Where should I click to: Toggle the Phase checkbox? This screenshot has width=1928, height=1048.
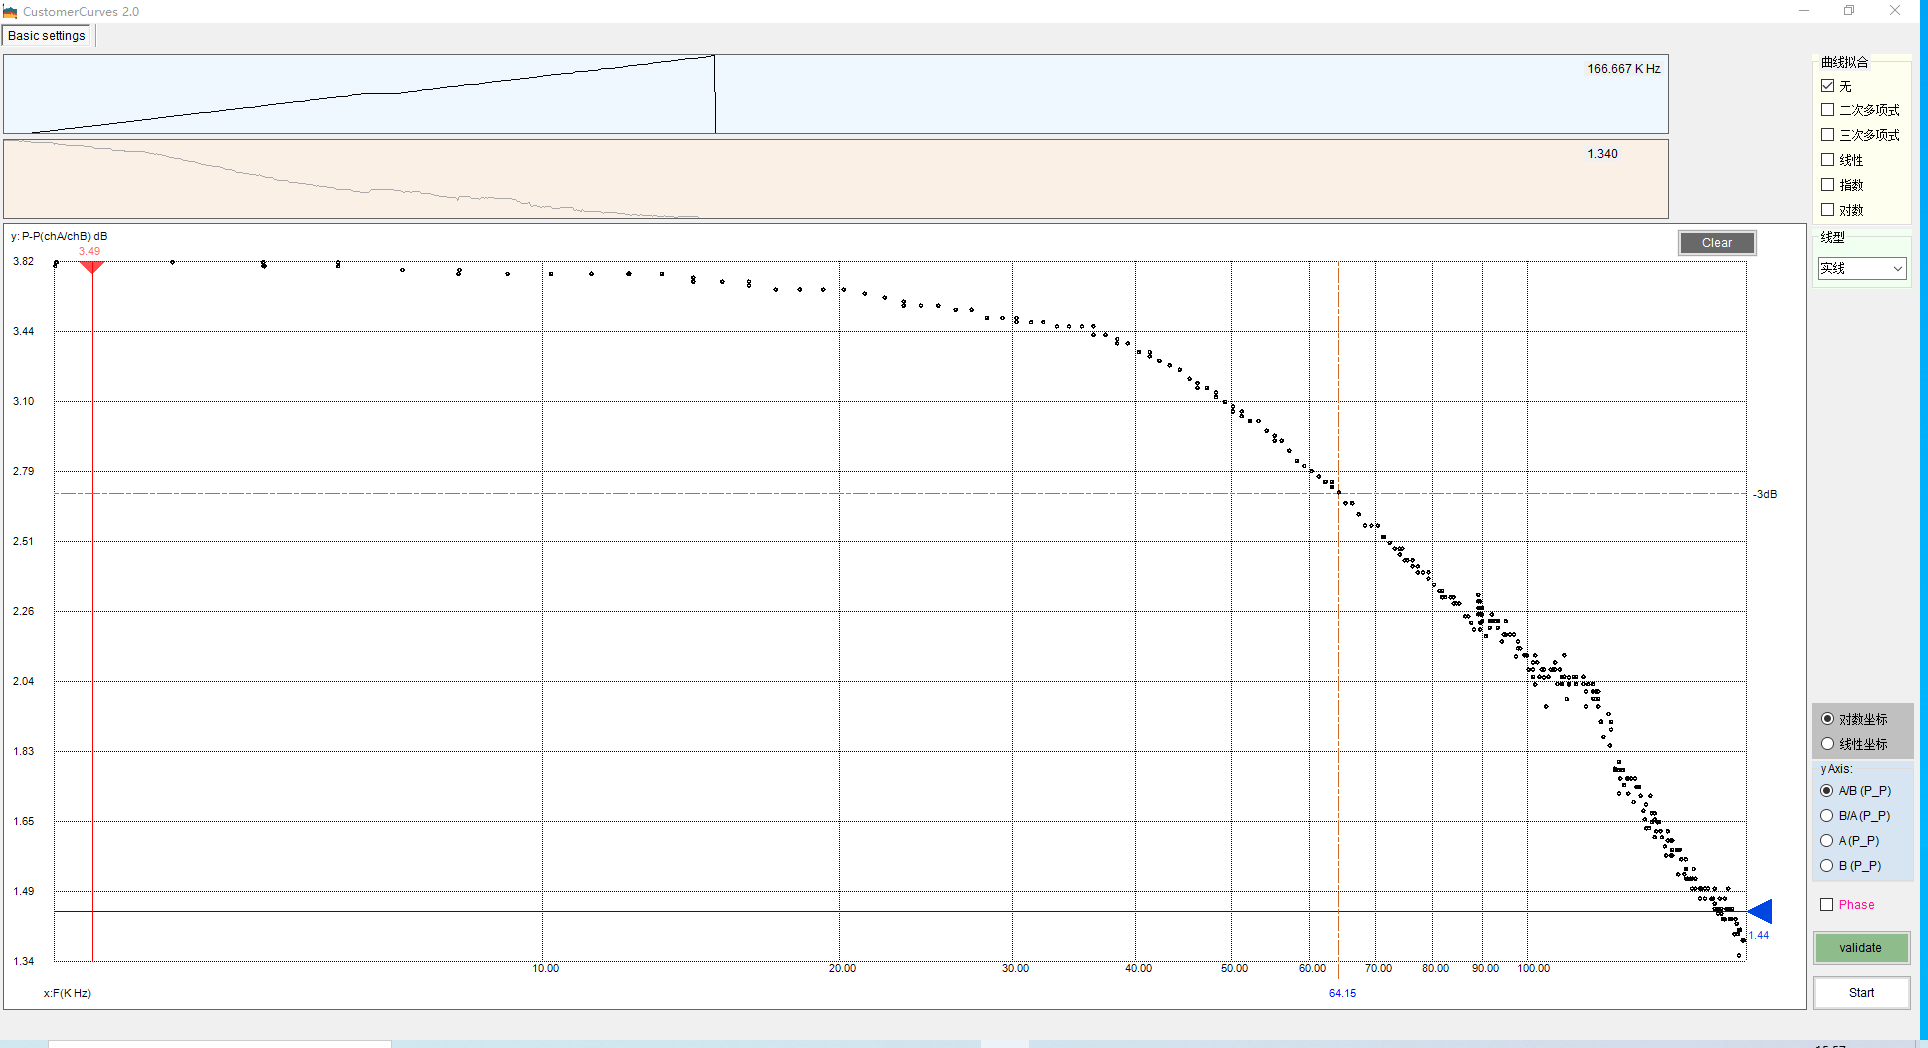point(1827,905)
